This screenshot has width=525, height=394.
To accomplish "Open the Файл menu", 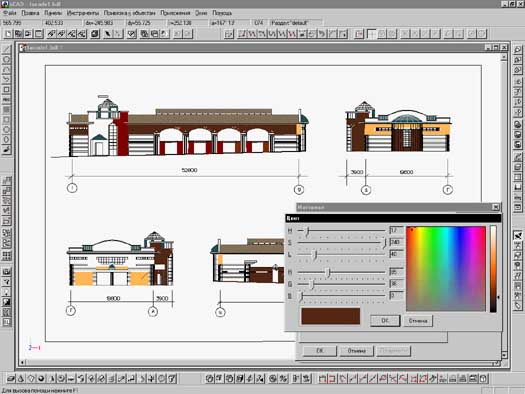I will click(x=9, y=13).
